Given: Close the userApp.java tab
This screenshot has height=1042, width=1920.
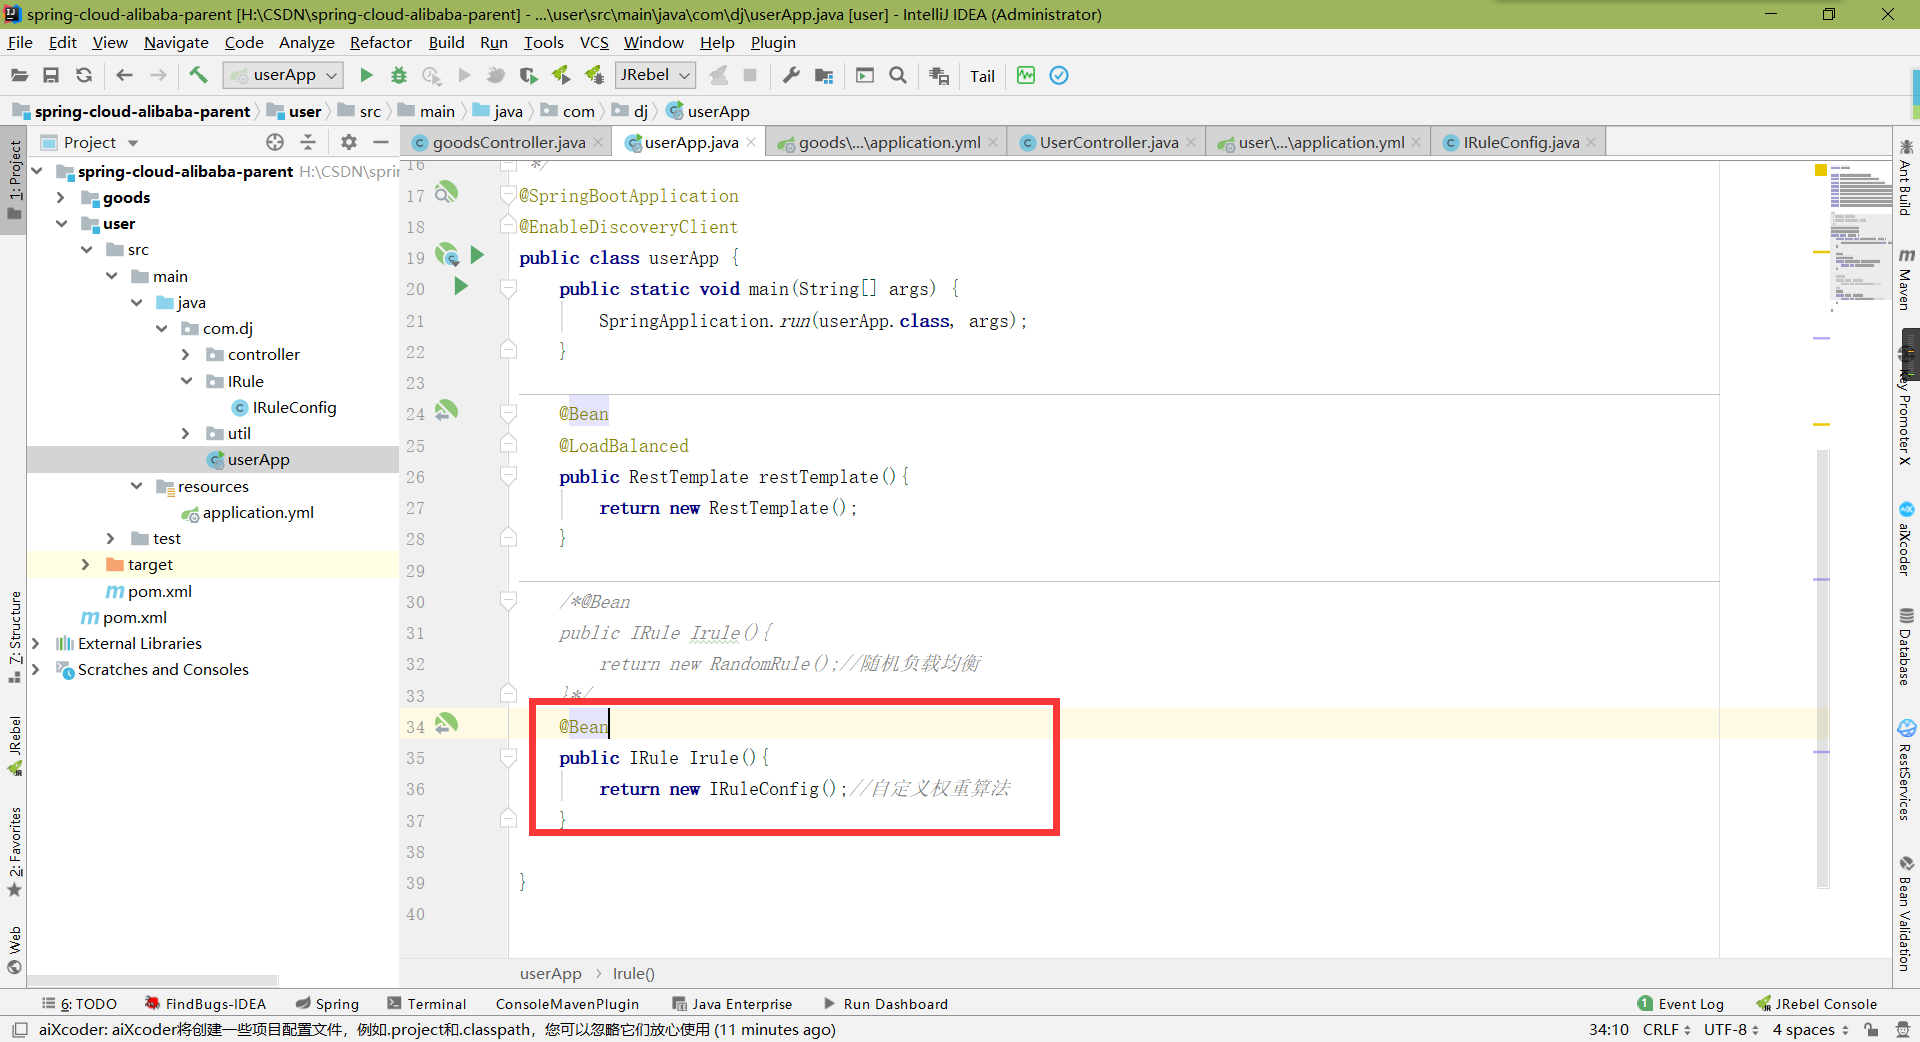Looking at the screenshot, I should point(751,143).
